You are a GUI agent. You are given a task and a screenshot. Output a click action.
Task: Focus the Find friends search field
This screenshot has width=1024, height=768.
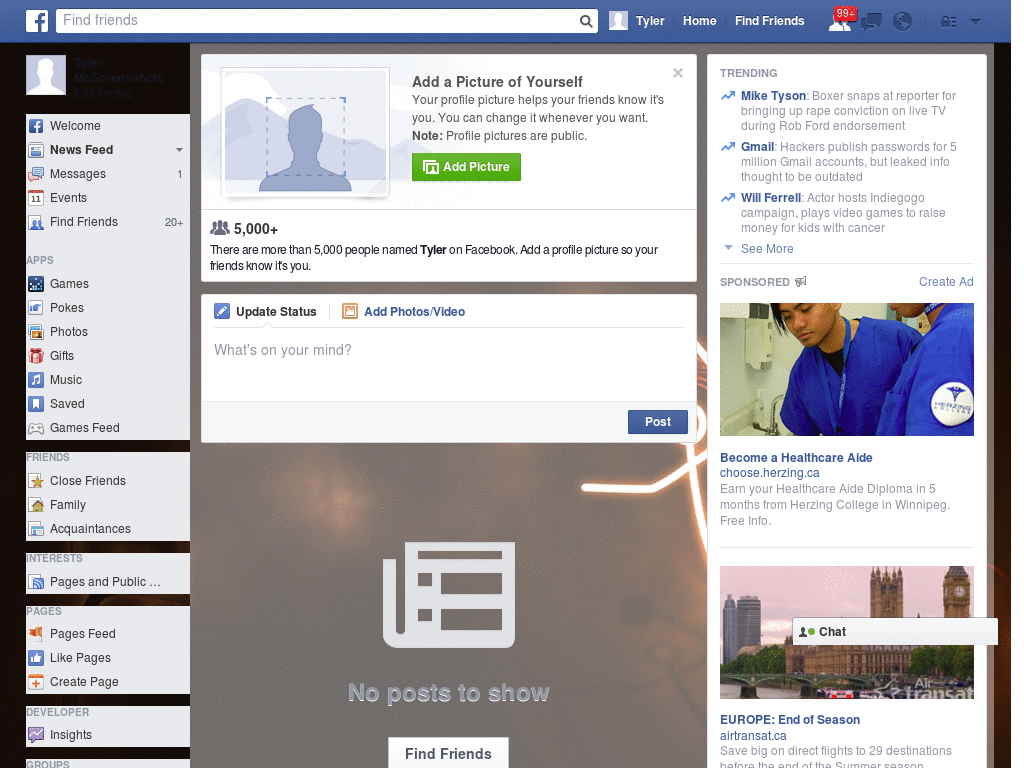317,21
